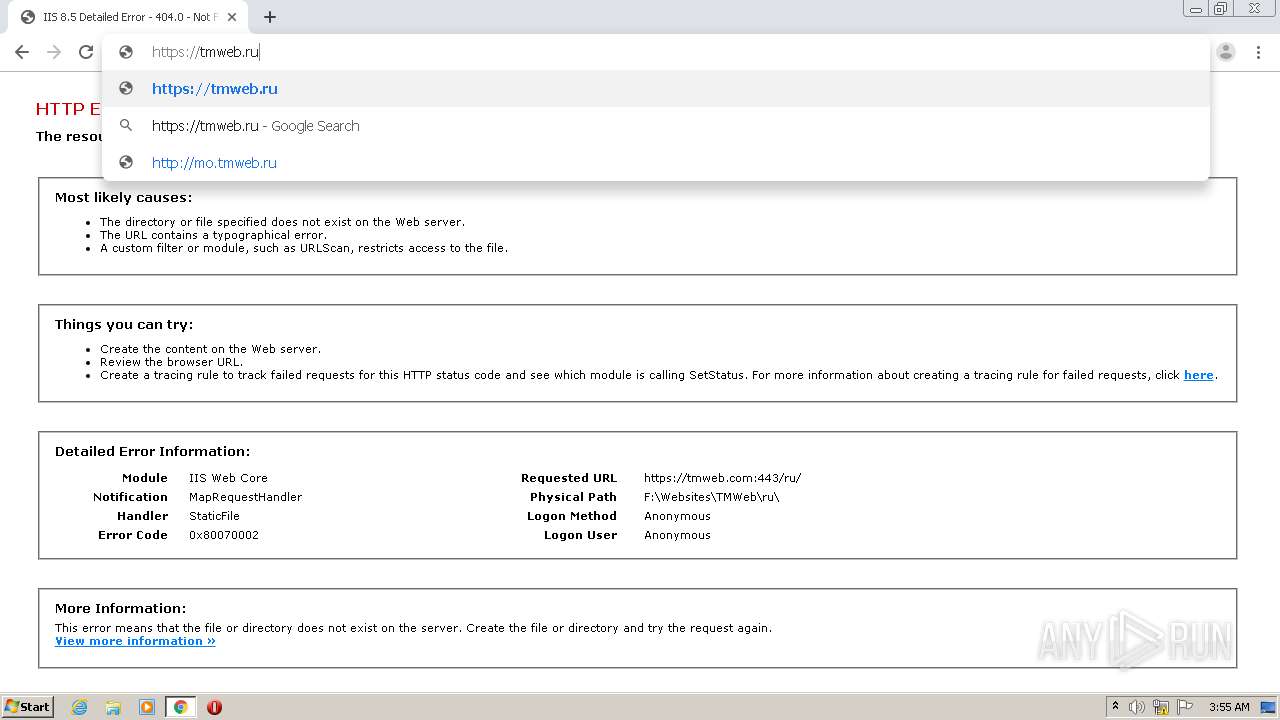Viewport: 1280px width, 720px height.
Task: Click the 'Things you can try:' heading
Action: coord(124,325)
